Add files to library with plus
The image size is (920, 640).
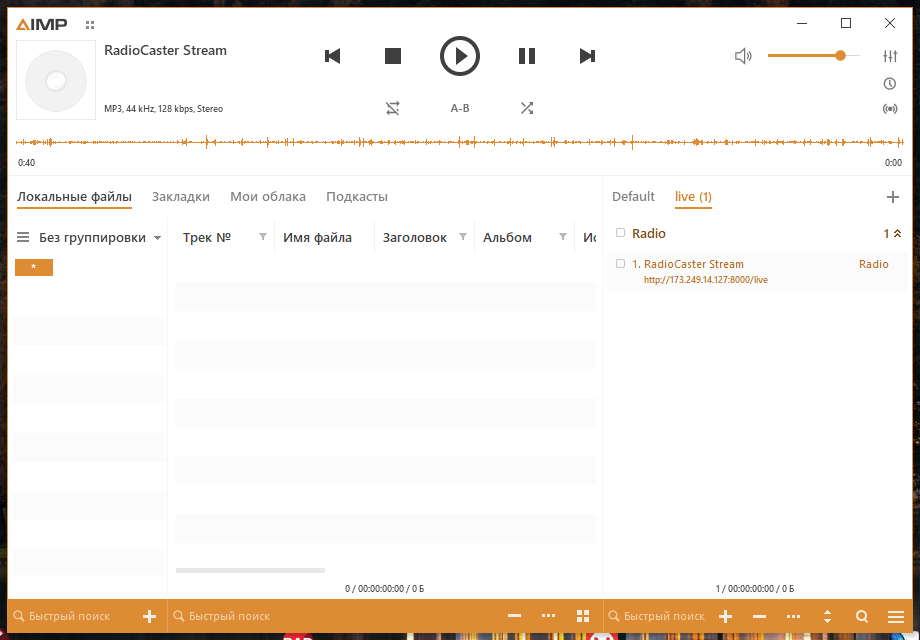pyautogui.click(x=150, y=616)
